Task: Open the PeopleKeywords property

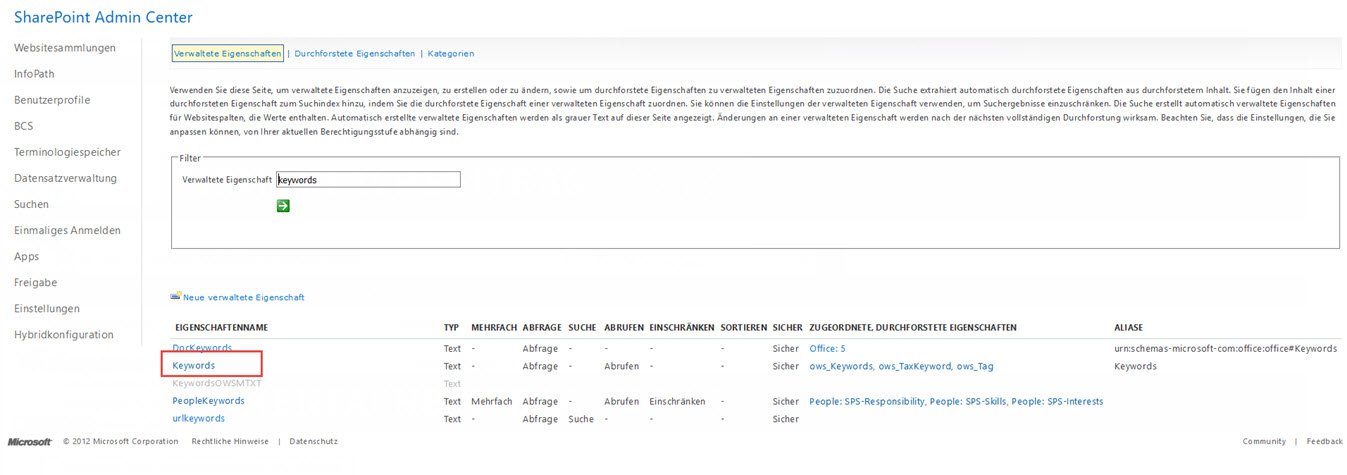Action: pyautogui.click(x=208, y=401)
